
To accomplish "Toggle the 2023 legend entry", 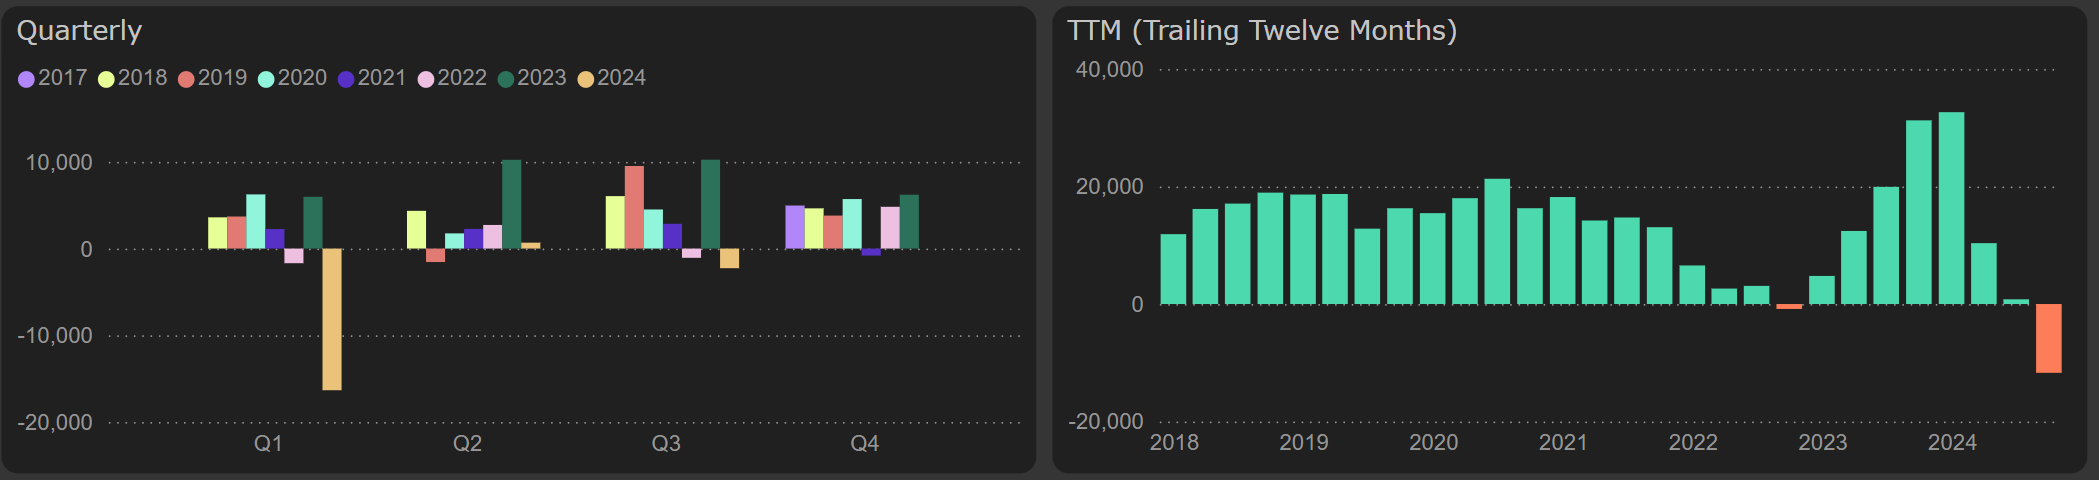I will click(x=532, y=78).
